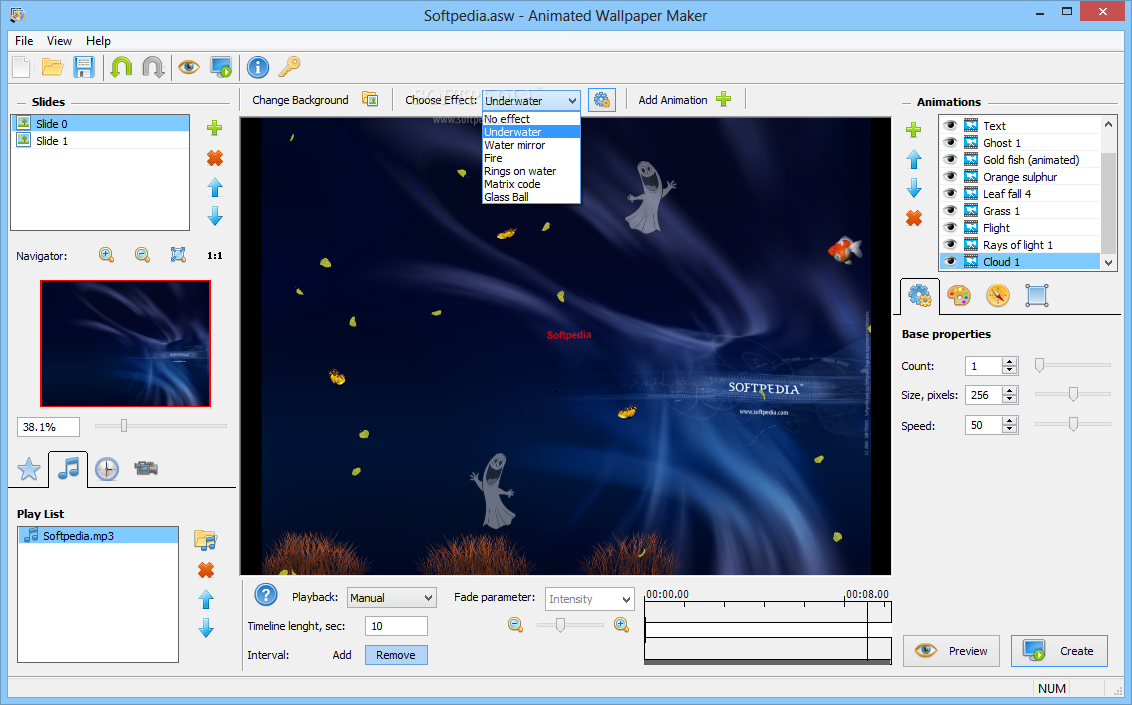Select the transform/bounds tab in Animations panel
The image size is (1132, 705).
[x=1036, y=295]
